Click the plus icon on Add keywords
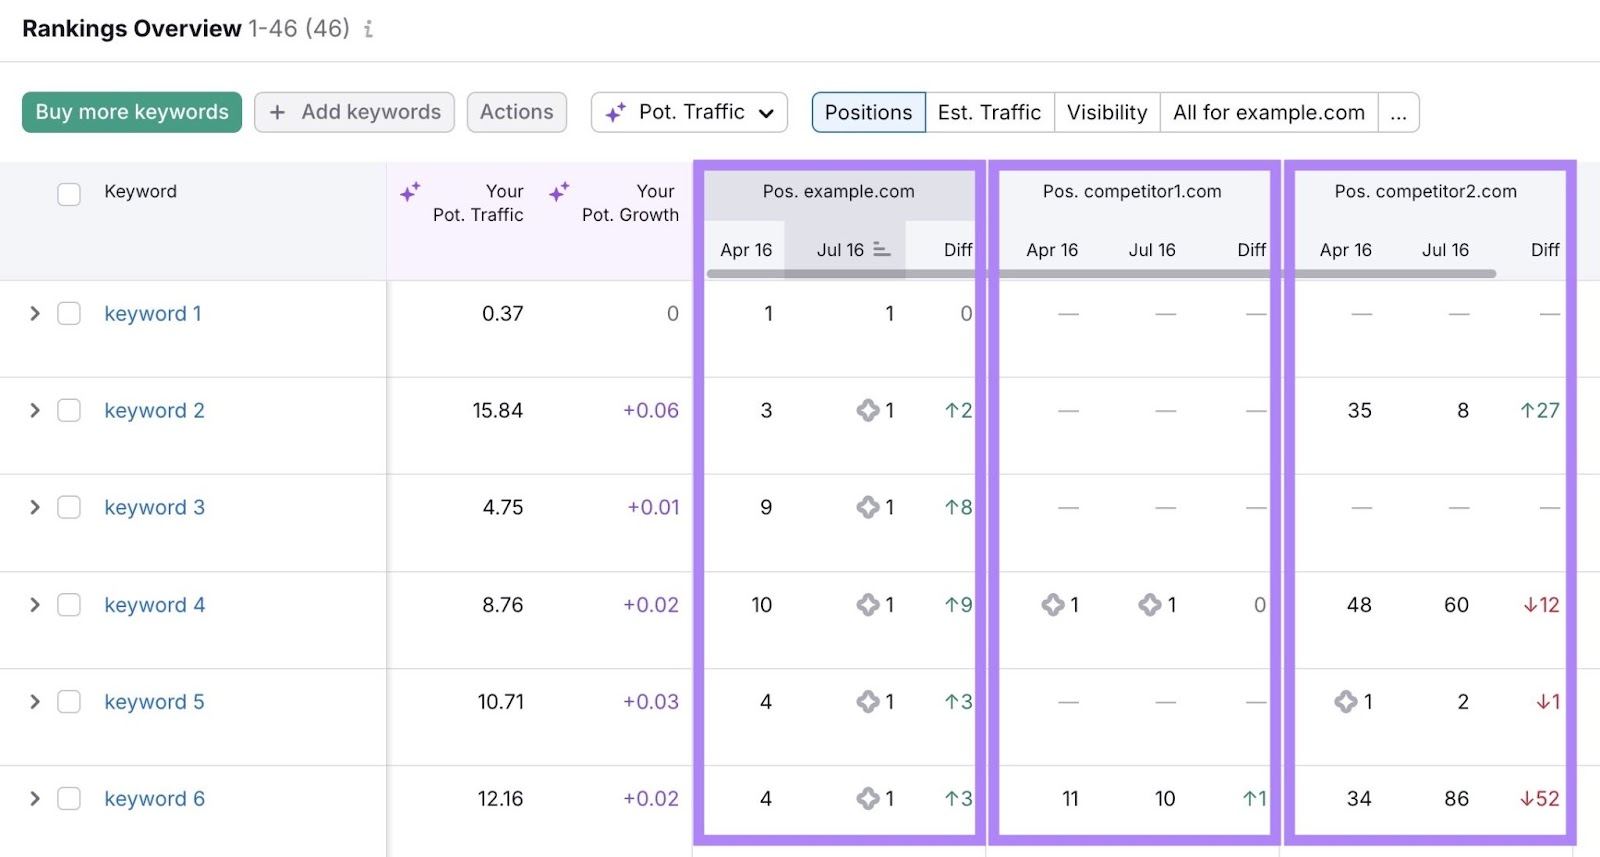 click(x=277, y=112)
